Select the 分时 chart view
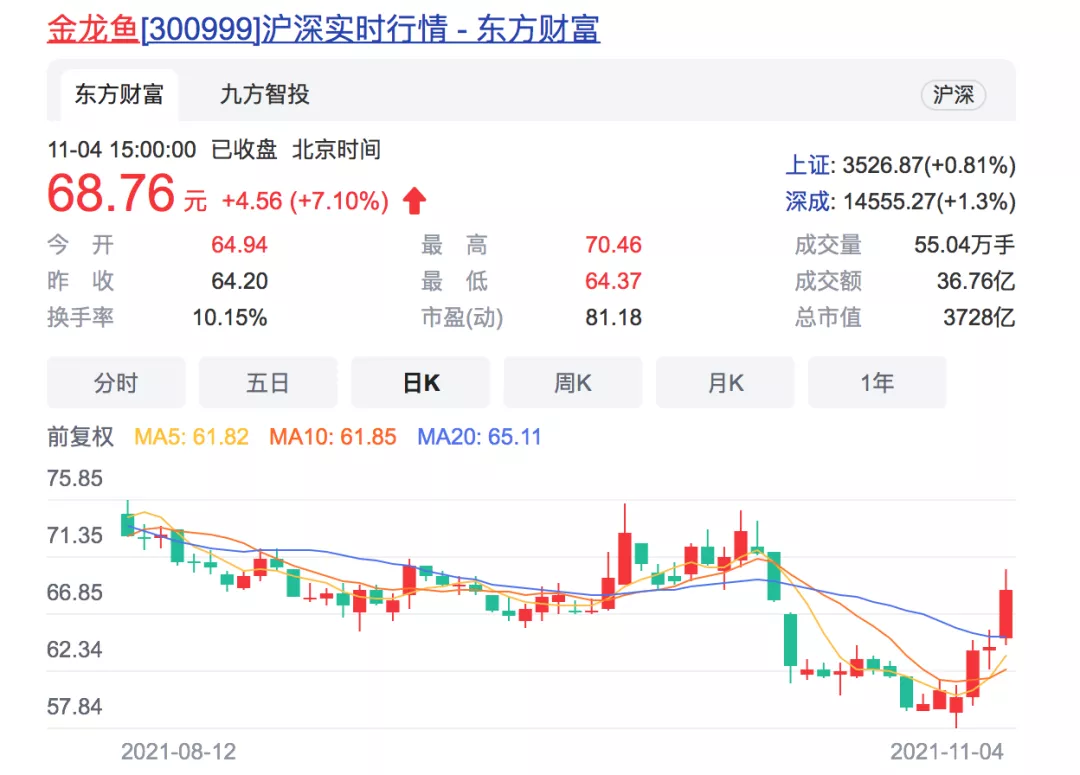This screenshot has height=775, width=1080. (x=116, y=383)
